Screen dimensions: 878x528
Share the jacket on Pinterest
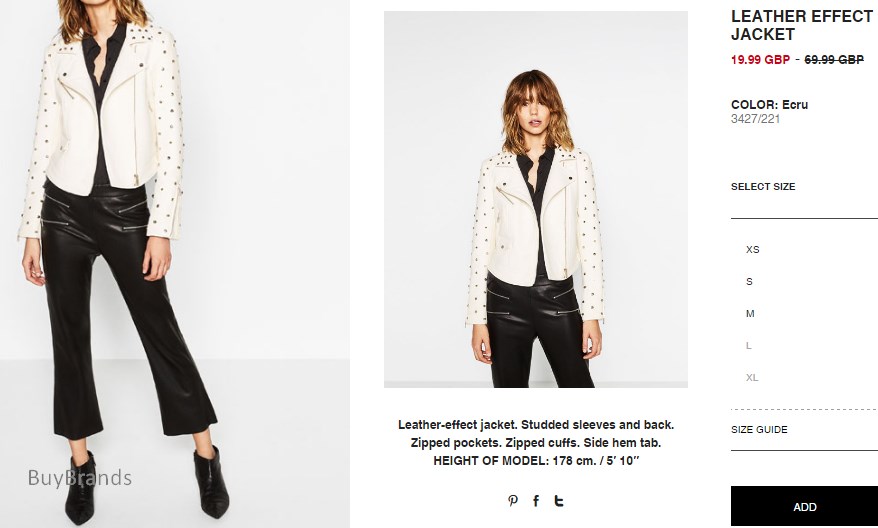pos(512,501)
